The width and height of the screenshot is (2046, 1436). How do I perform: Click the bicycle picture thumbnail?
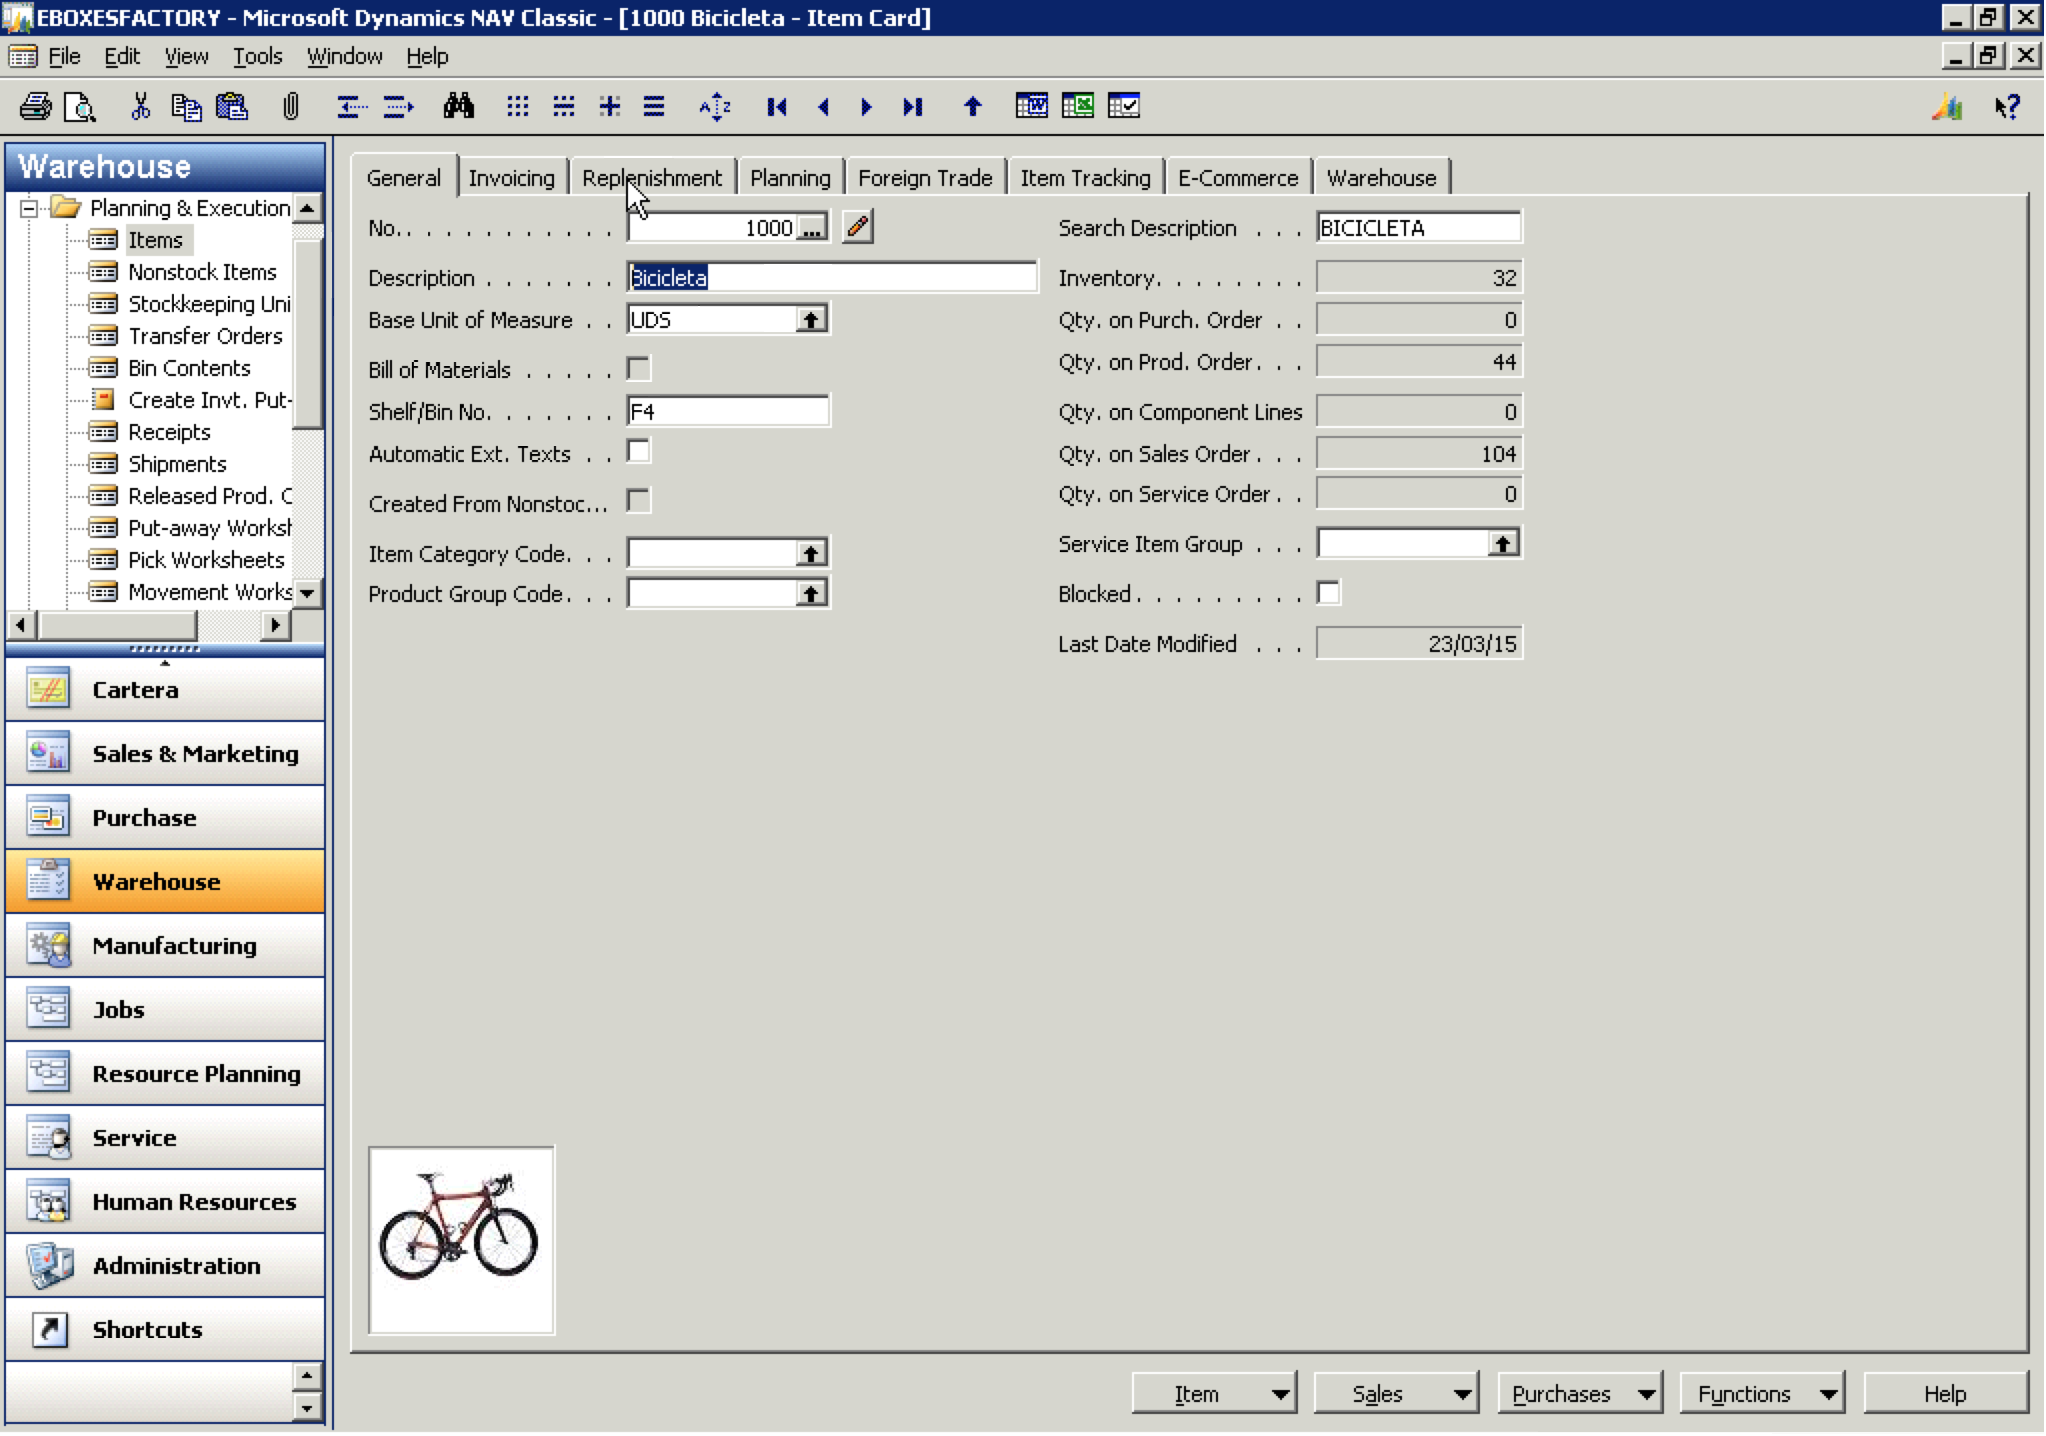pyautogui.click(x=461, y=1240)
